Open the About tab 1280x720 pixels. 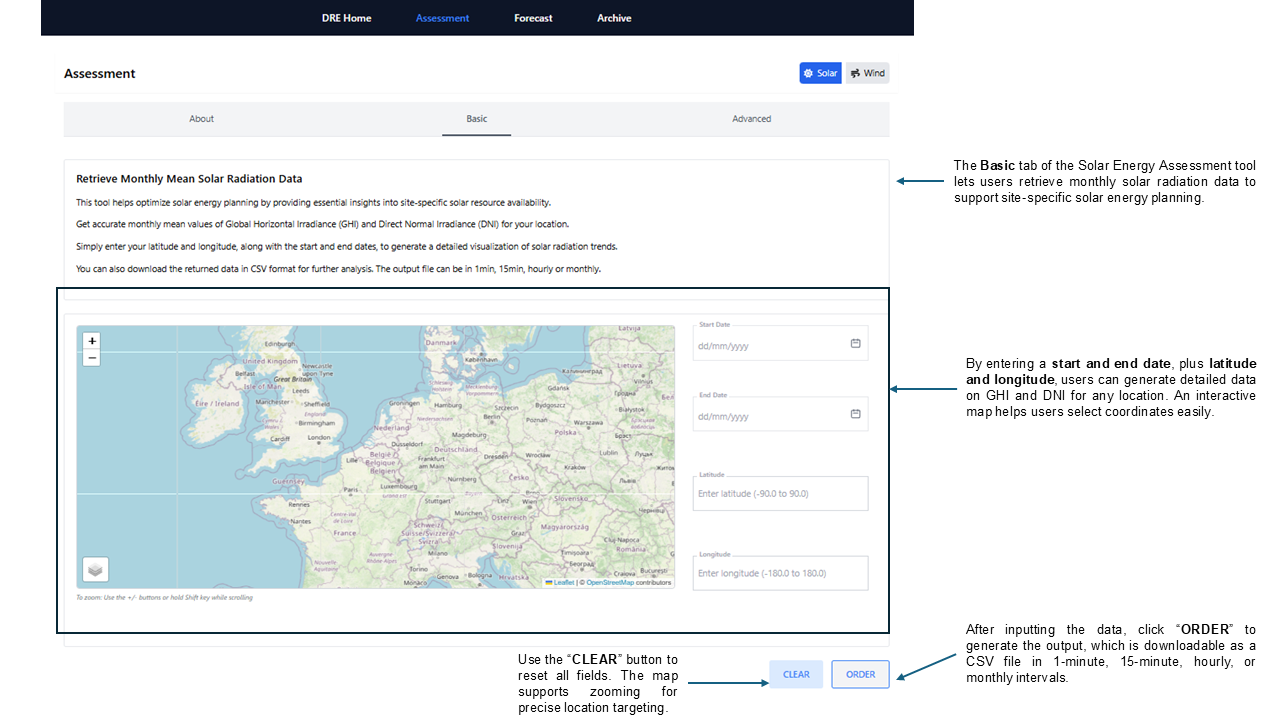tap(202, 119)
